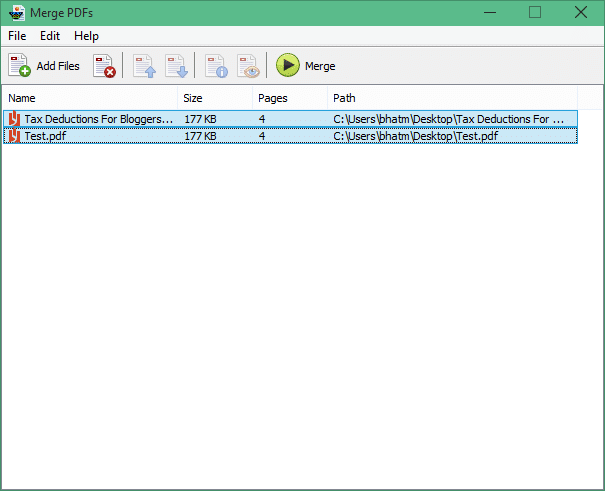Open the Edit menu
Viewport: 605px width, 491px height.
tap(50, 36)
